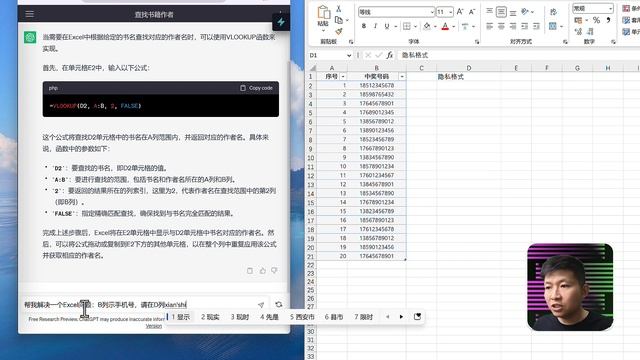The image size is (640, 360).
Task: Click the Cut scissors icon
Action: tap(338, 8)
